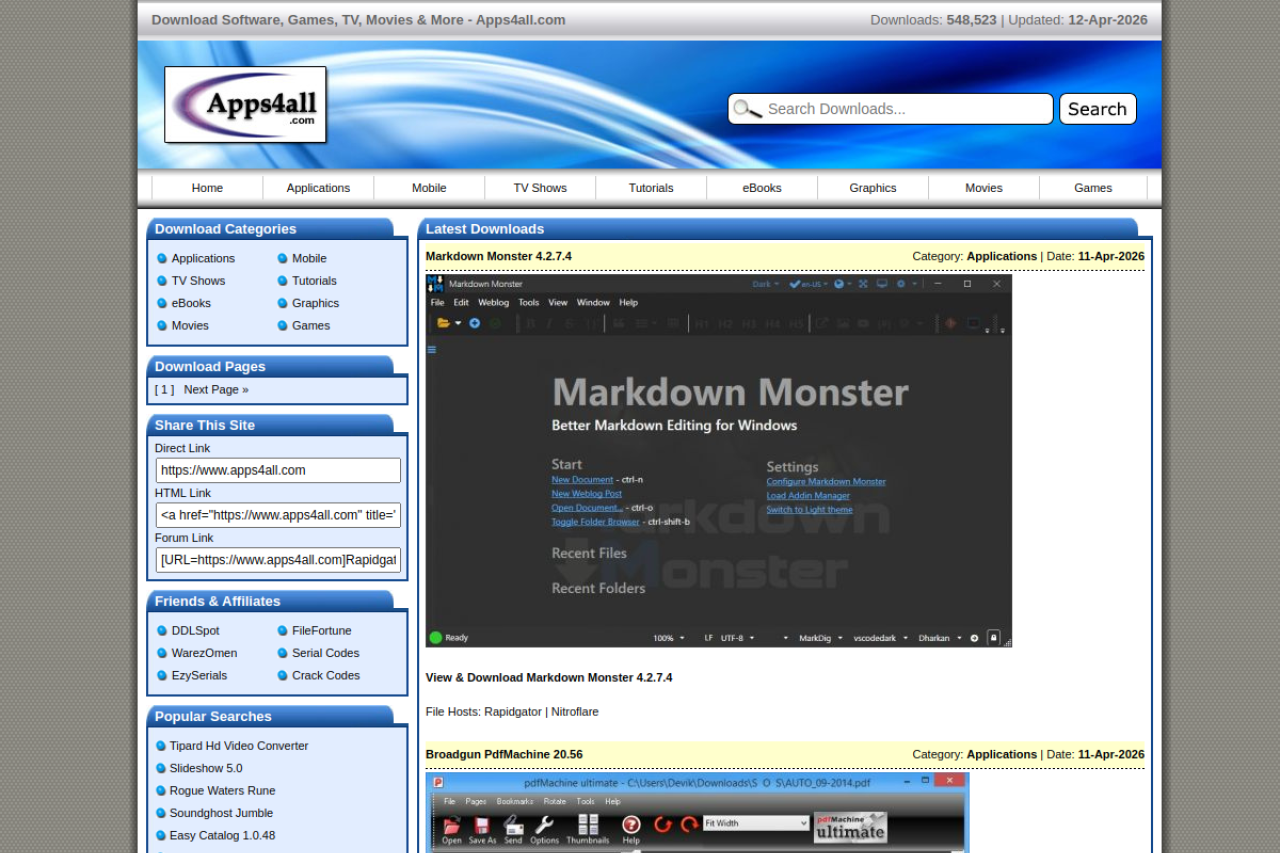The width and height of the screenshot is (1280, 853).
Task: Focus the Search Downloads text field
Action: (905, 109)
